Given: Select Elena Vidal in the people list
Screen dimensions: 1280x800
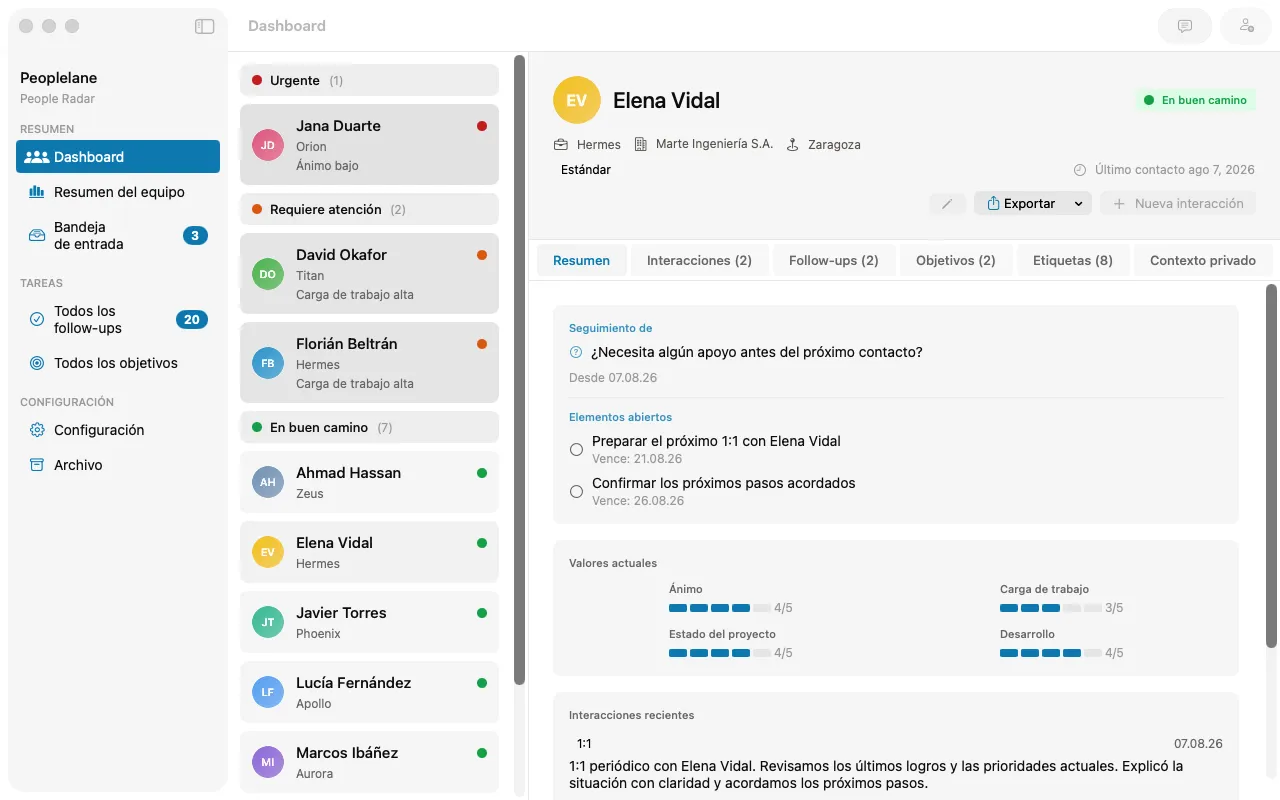Looking at the screenshot, I should (369, 552).
